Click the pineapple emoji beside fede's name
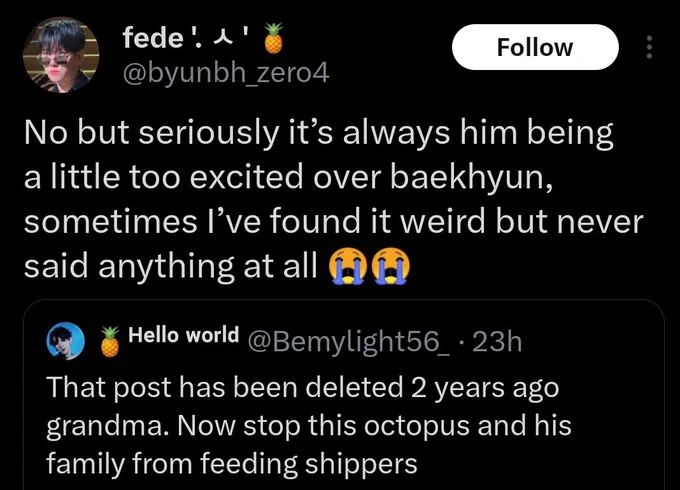This screenshot has height=490, width=680. coord(274,38)
